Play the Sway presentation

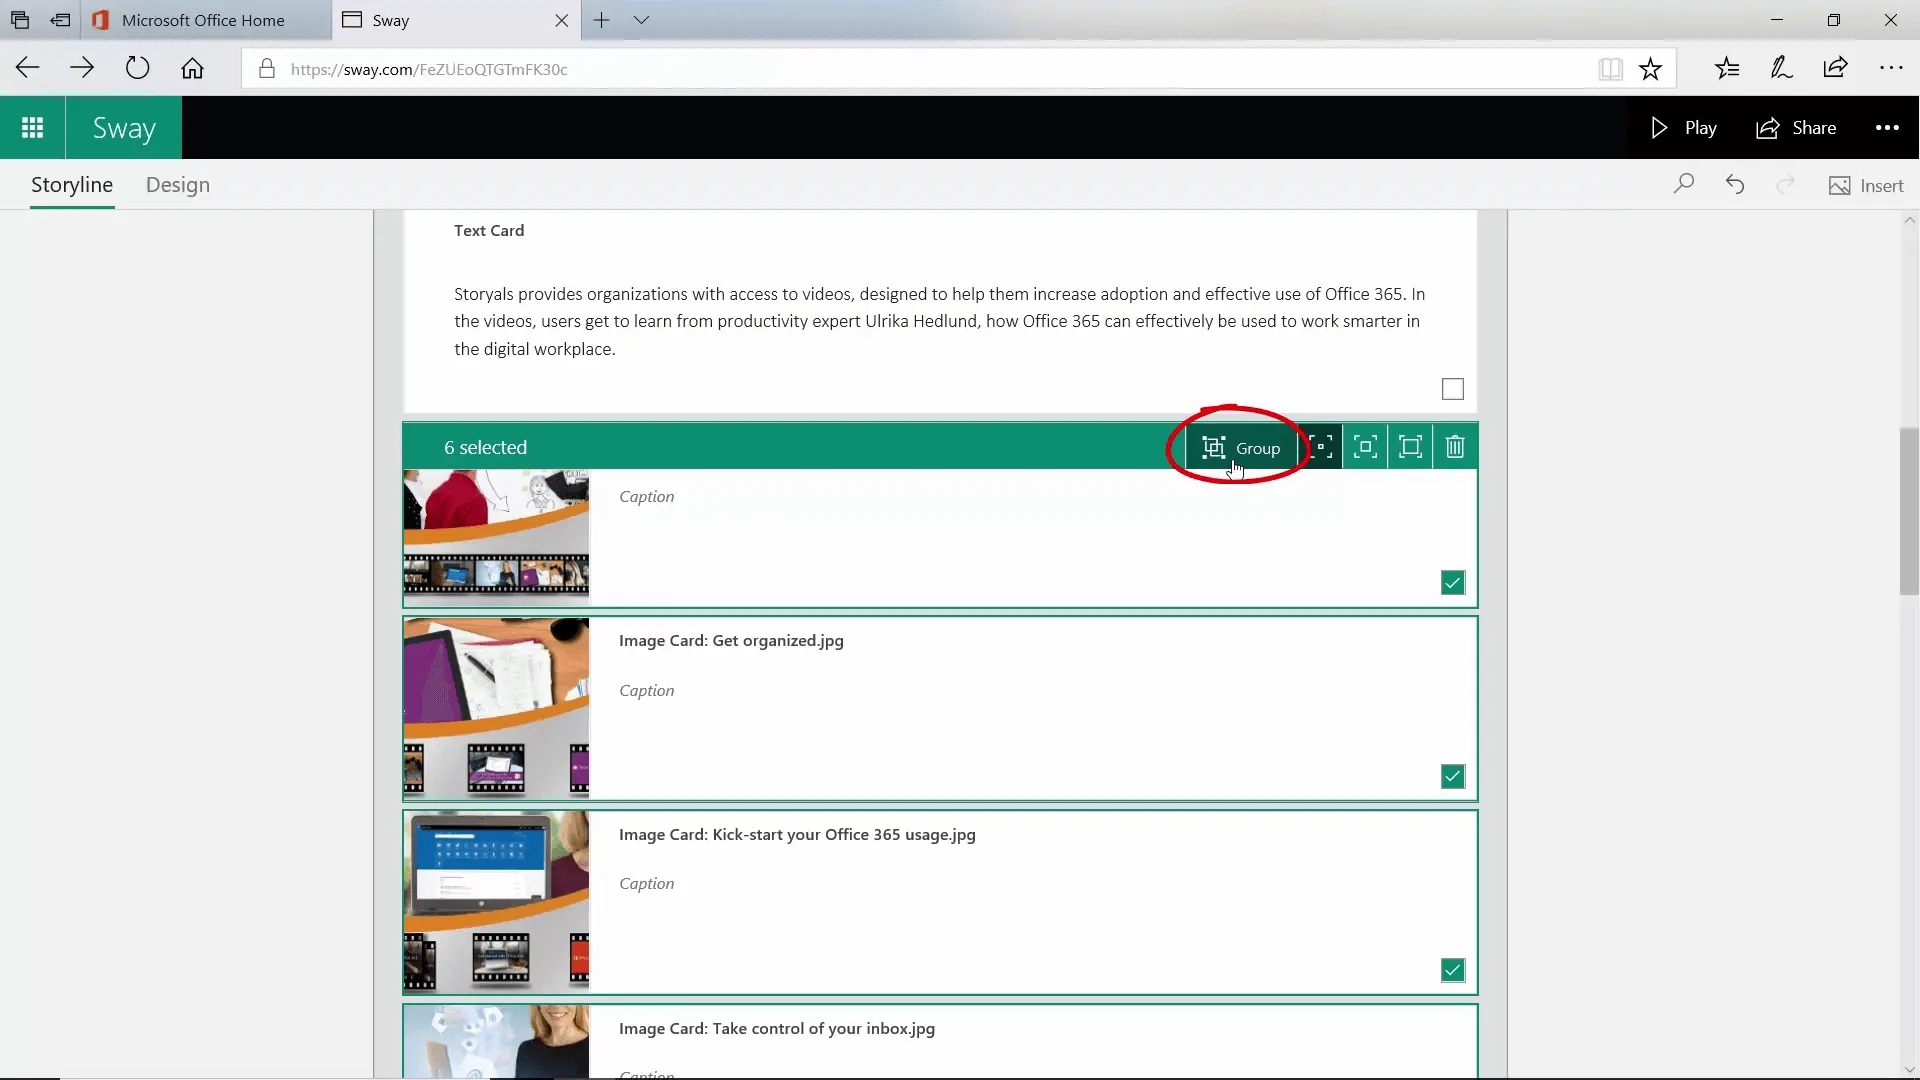pyautogui.click(x=1683, y=128)
